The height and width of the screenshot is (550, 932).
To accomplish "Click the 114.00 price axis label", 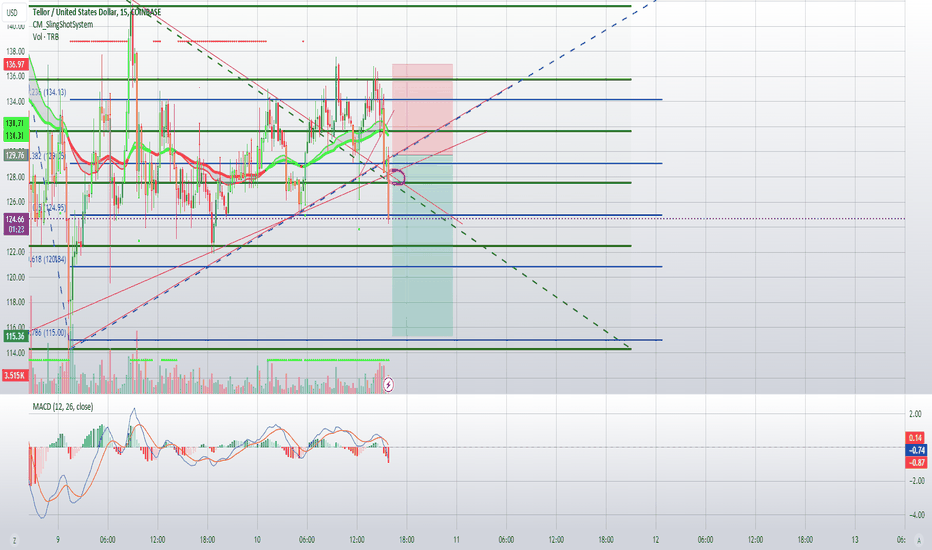I will click(x=15, y=353).
